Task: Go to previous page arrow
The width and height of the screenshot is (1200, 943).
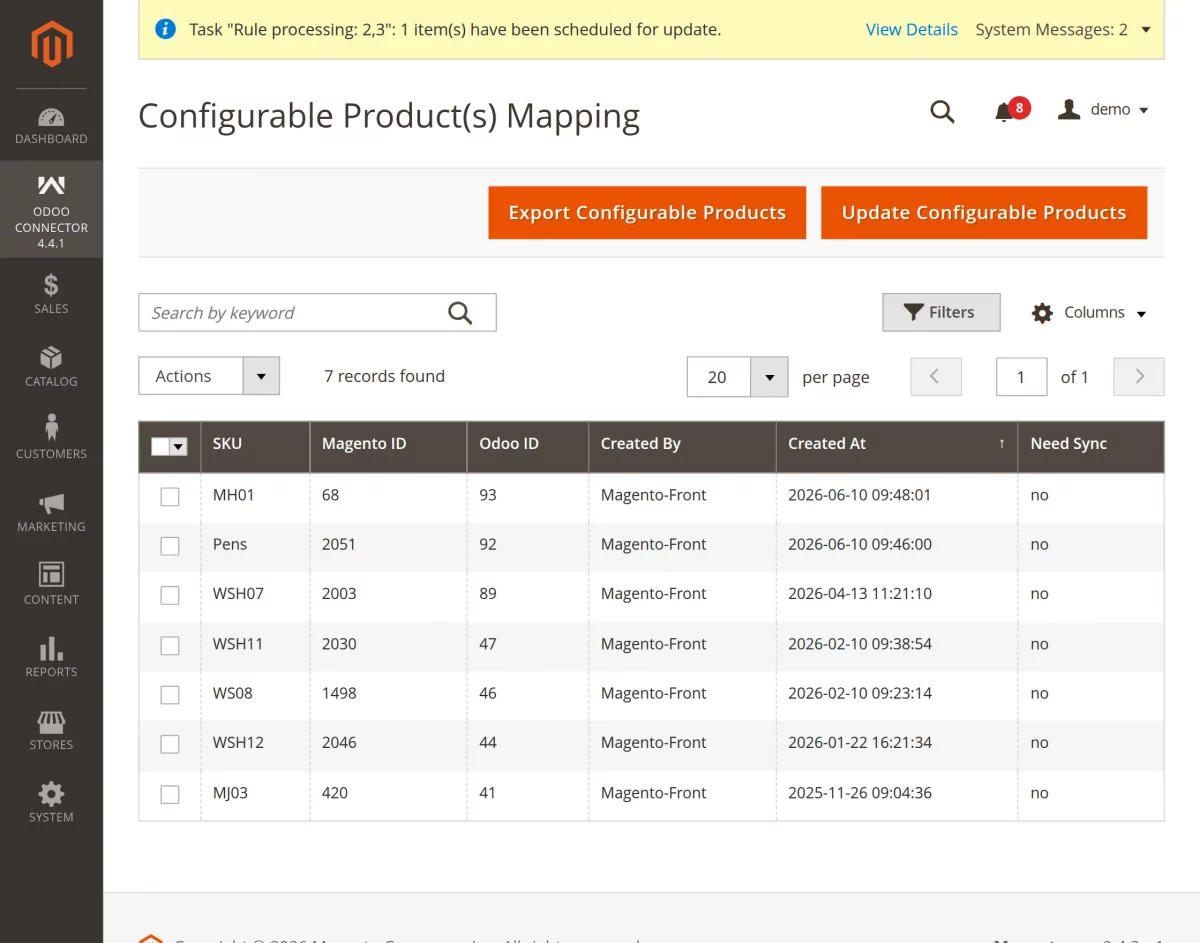Action: pyautogui.click(x=935, y=377)
